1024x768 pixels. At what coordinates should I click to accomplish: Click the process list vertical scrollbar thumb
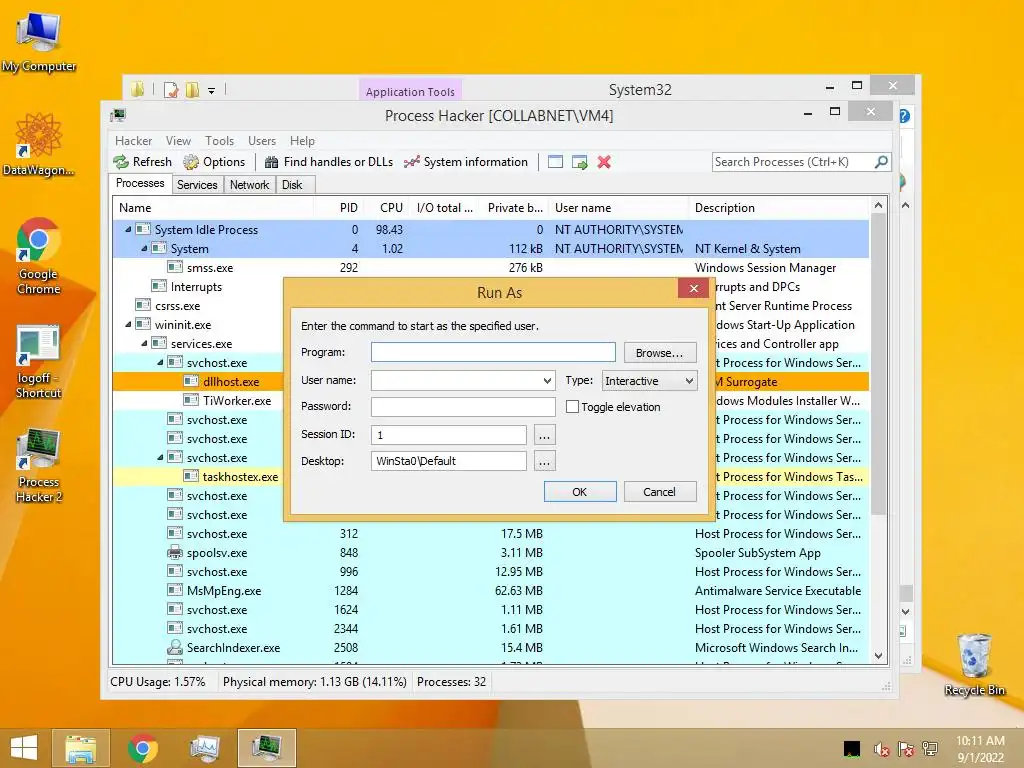click(878, 364)
